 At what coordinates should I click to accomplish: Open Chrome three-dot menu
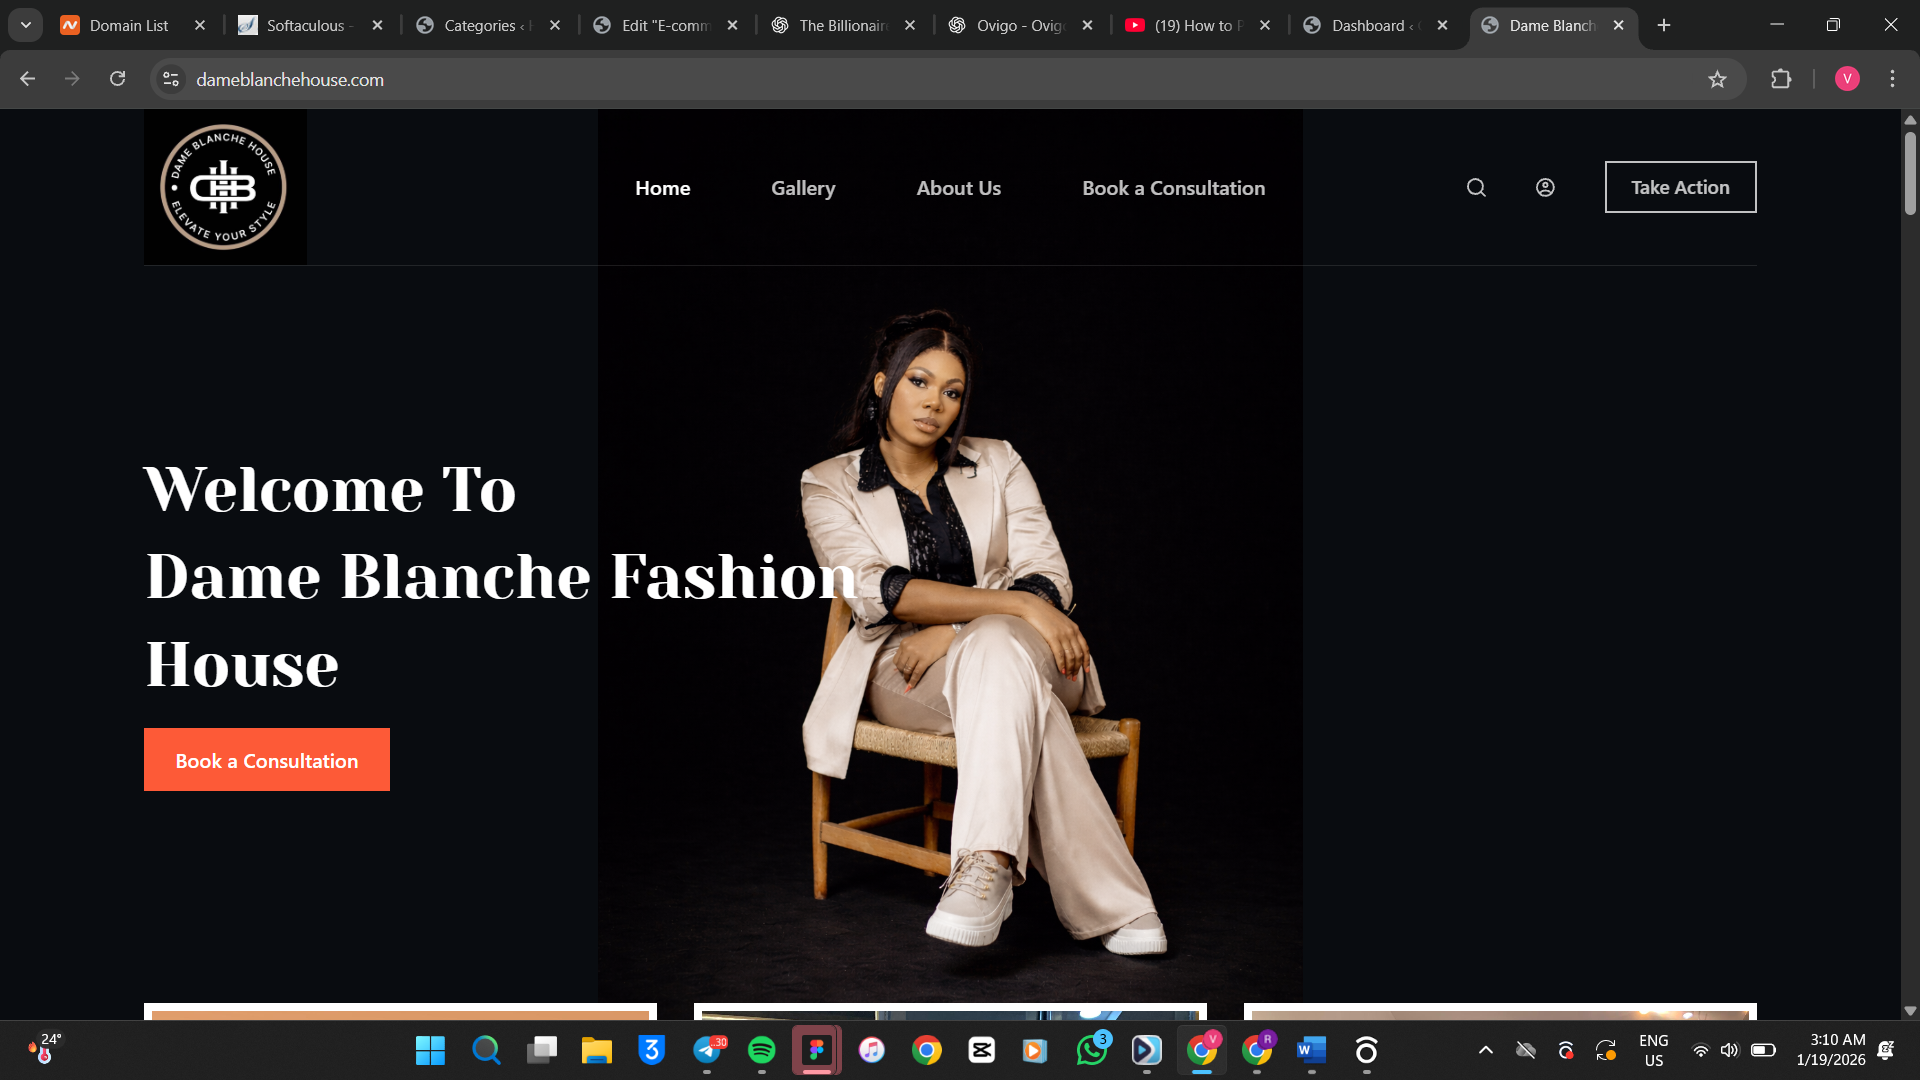coord(1892,79)
